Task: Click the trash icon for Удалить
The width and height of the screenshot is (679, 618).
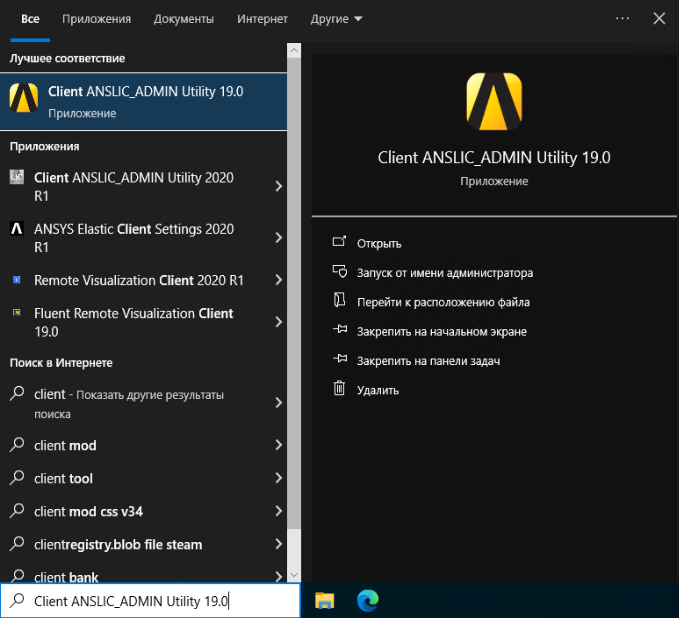Action: click(339, 388)
